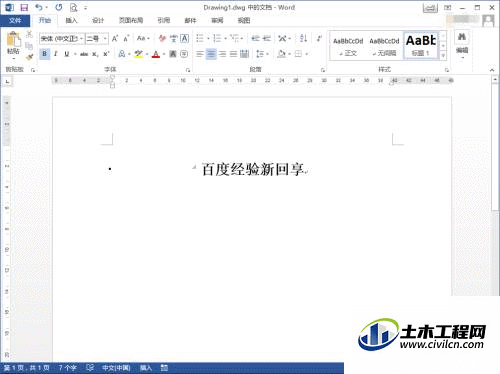Apply distributed alignment
Viewport: 500px width, 374px height.
pyautogui.click(x=244, y=54)
